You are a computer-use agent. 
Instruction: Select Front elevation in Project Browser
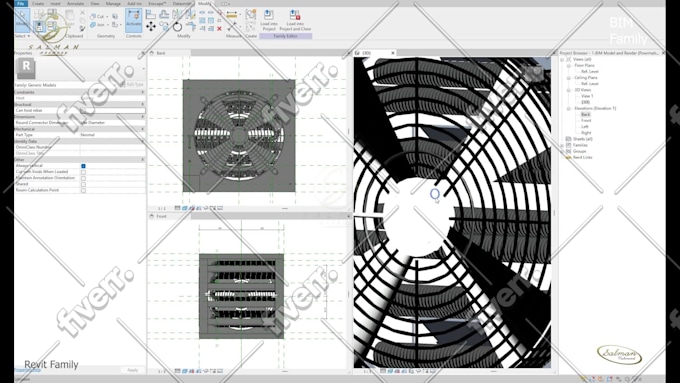tap(586, 121)
